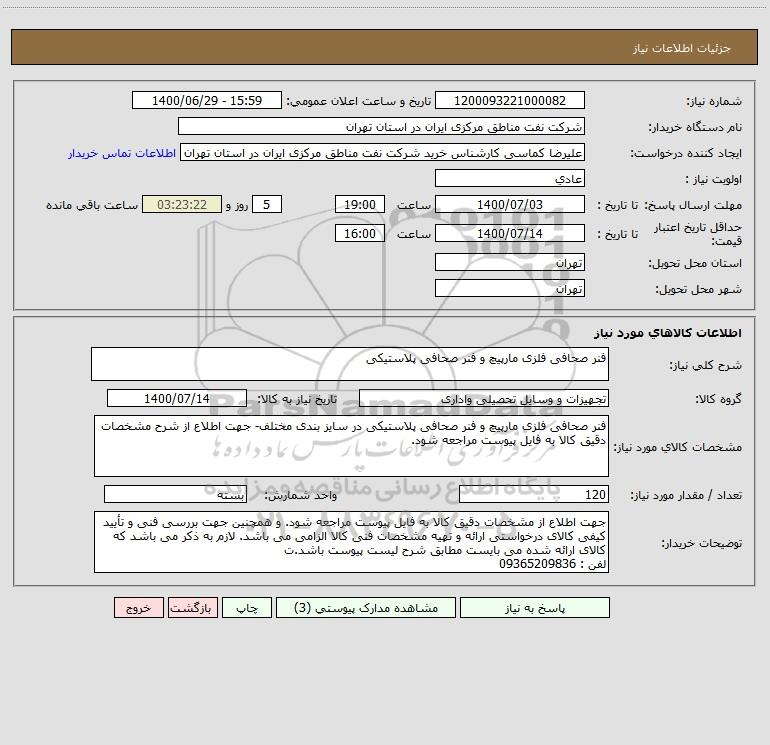Click the واحد شمارش label

(301, 496)
